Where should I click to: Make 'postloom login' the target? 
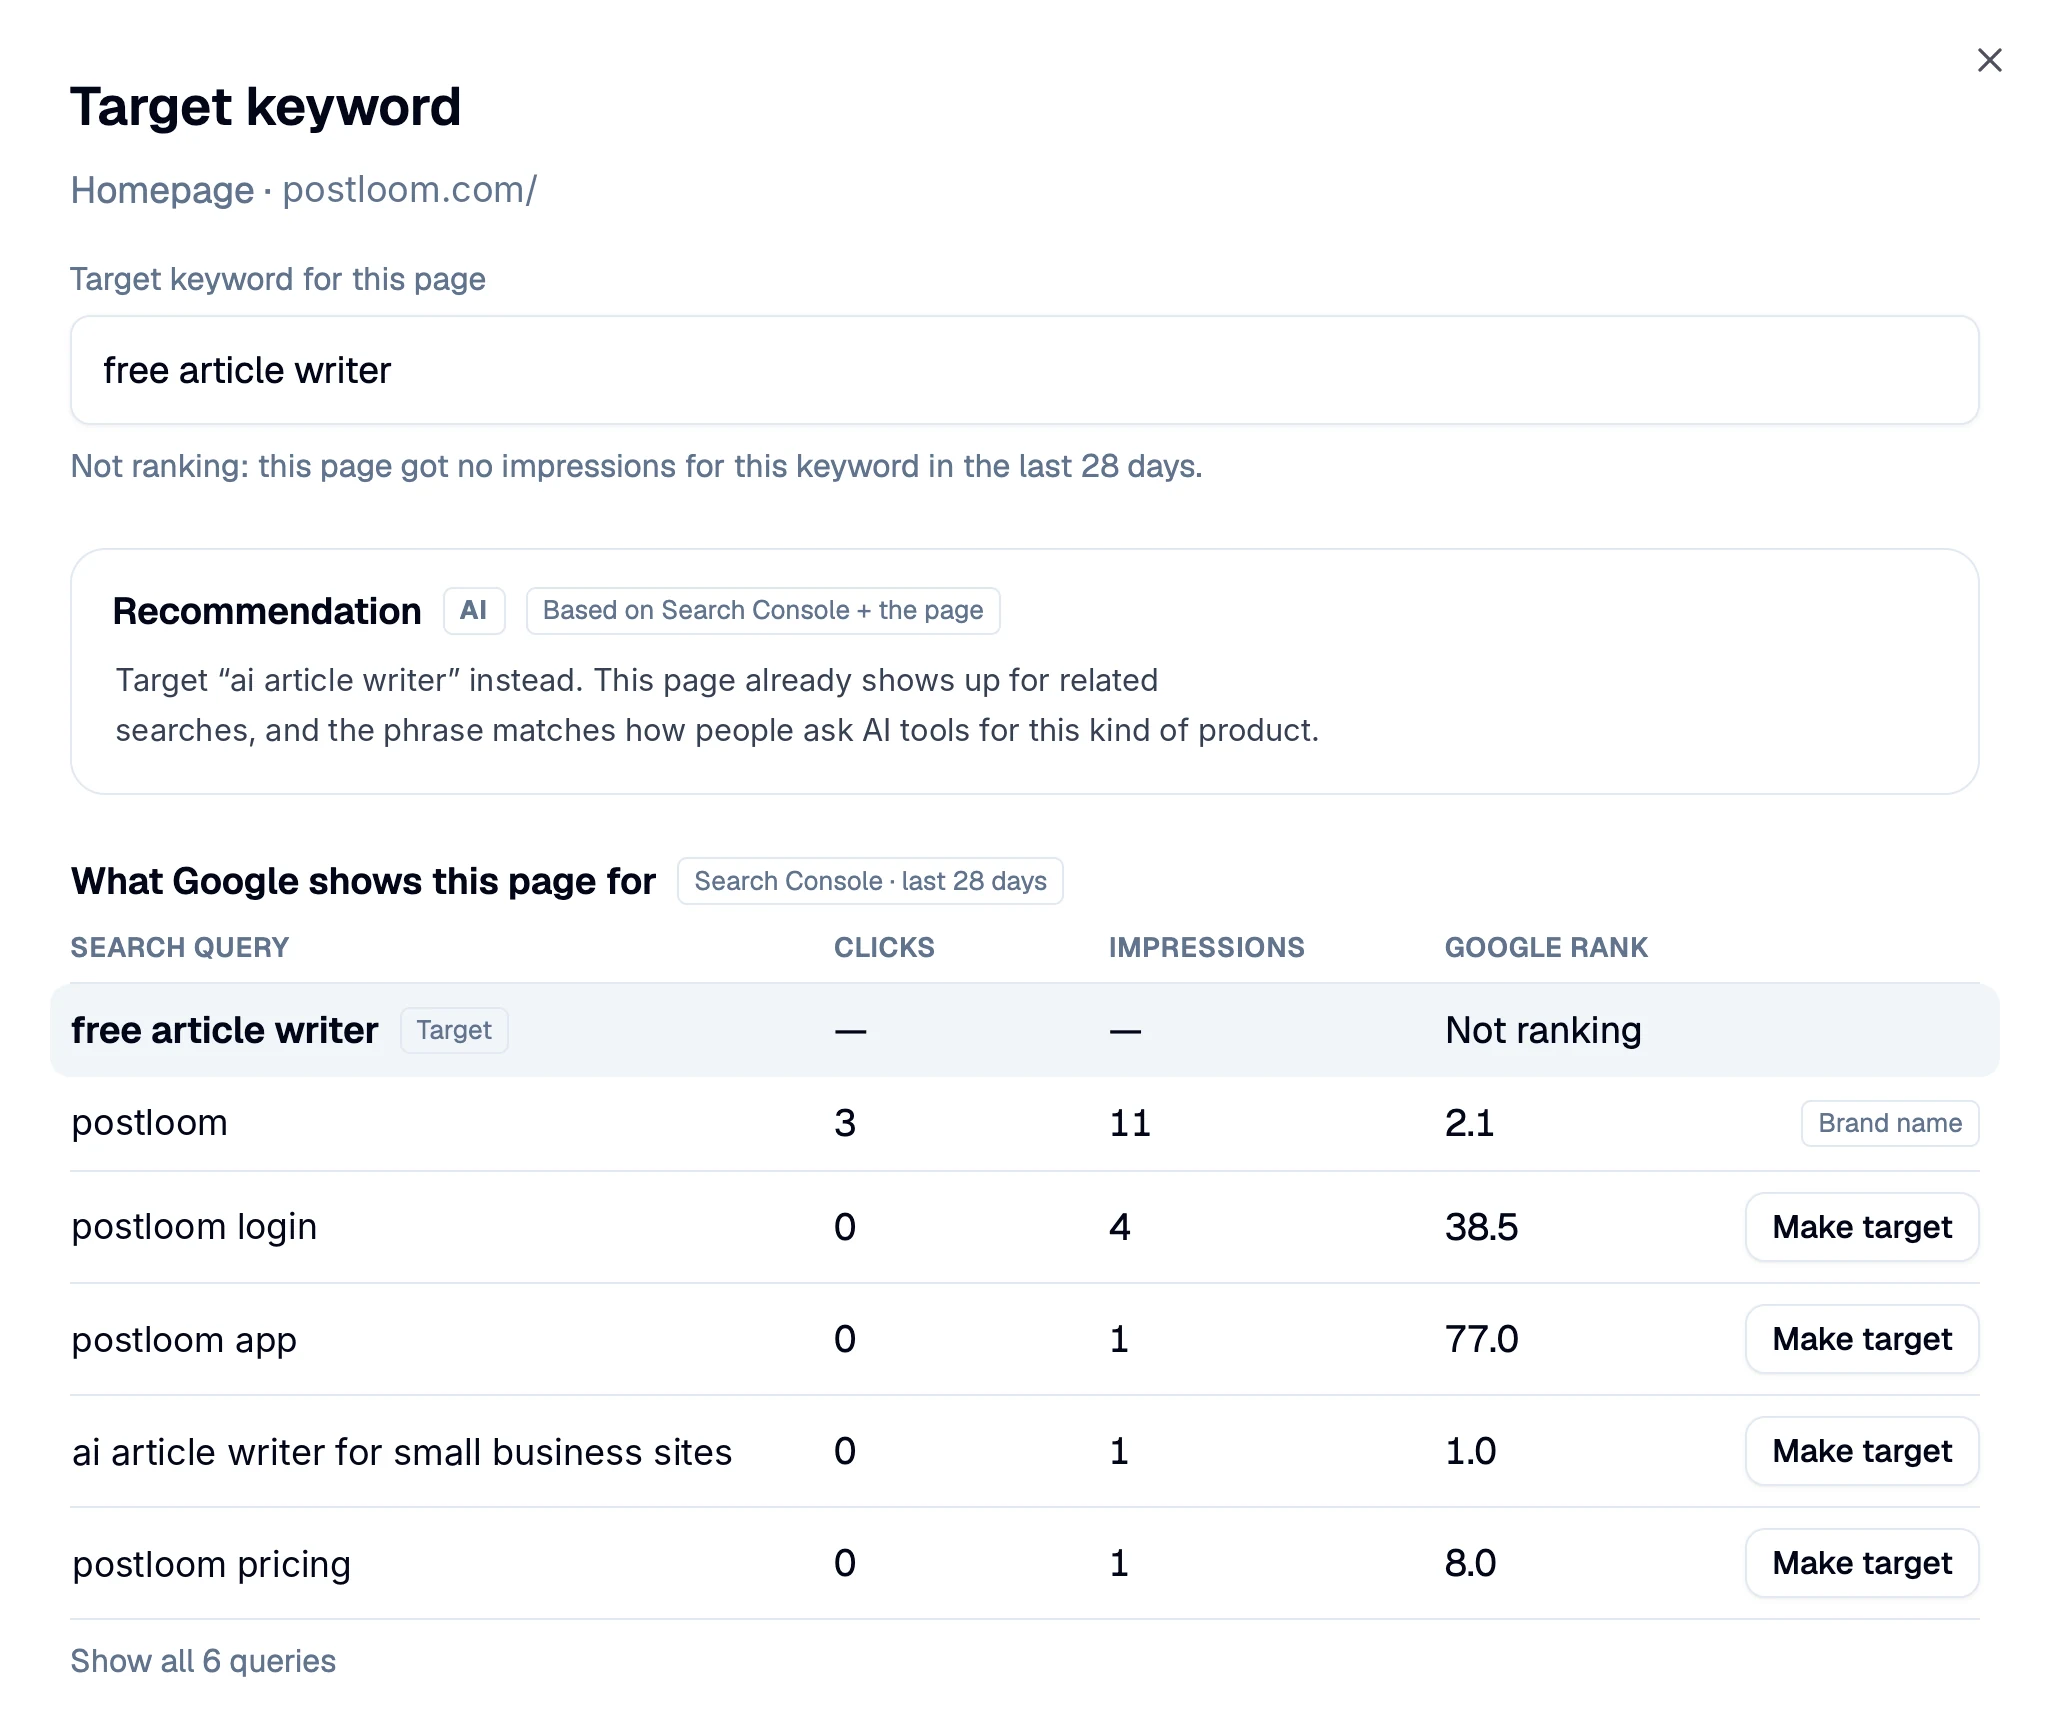[x=1861, y=1227]
